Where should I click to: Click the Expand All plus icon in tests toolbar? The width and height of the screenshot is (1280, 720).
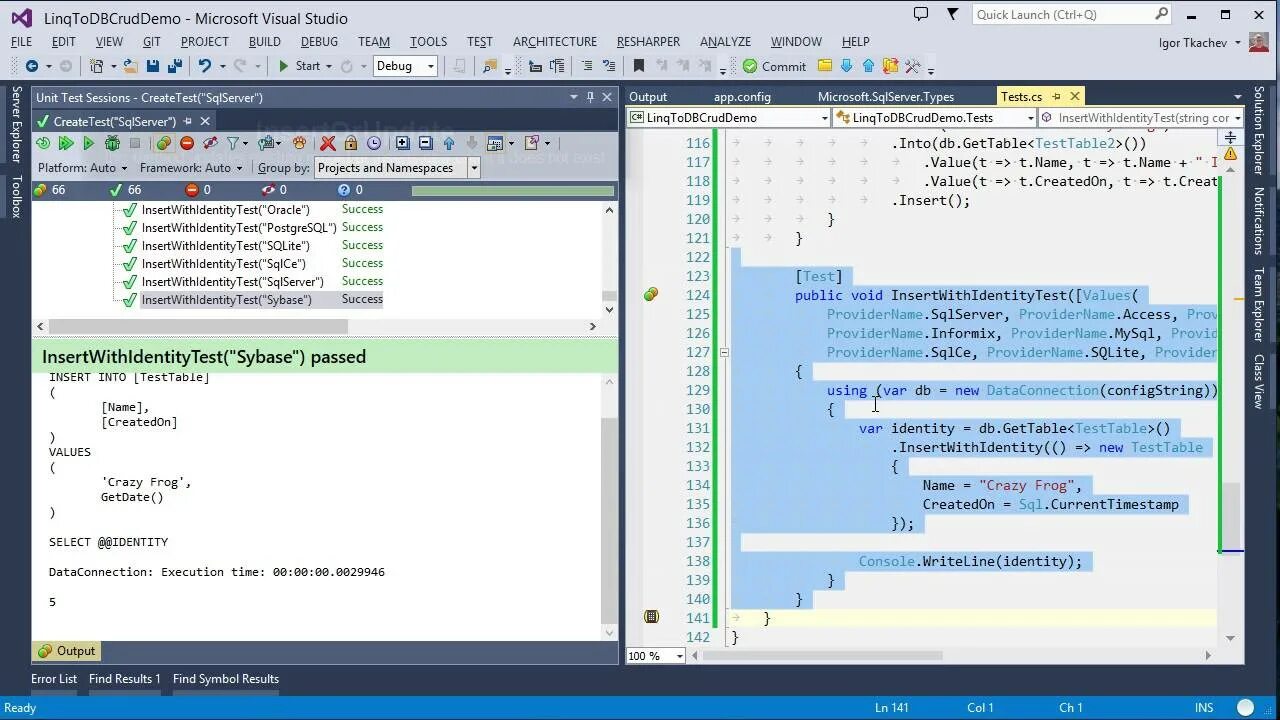402,143
